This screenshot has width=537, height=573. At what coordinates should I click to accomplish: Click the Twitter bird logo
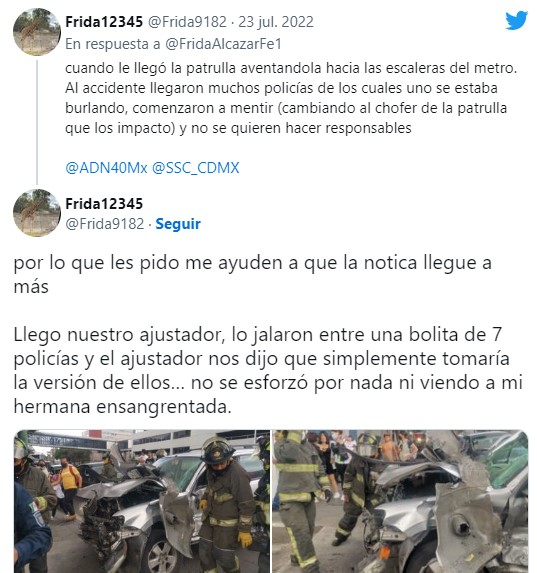pos(516,20)
